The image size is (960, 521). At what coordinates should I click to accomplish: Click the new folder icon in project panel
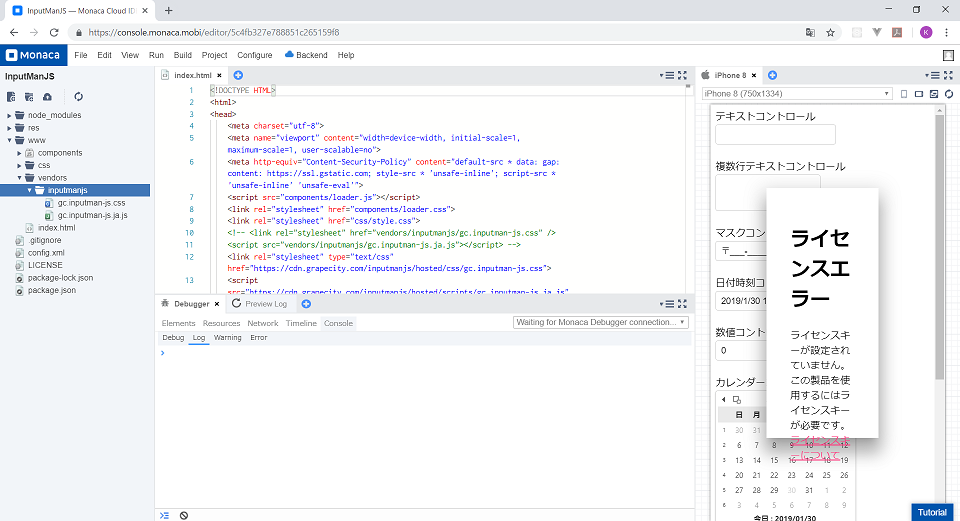click(29, 97)
